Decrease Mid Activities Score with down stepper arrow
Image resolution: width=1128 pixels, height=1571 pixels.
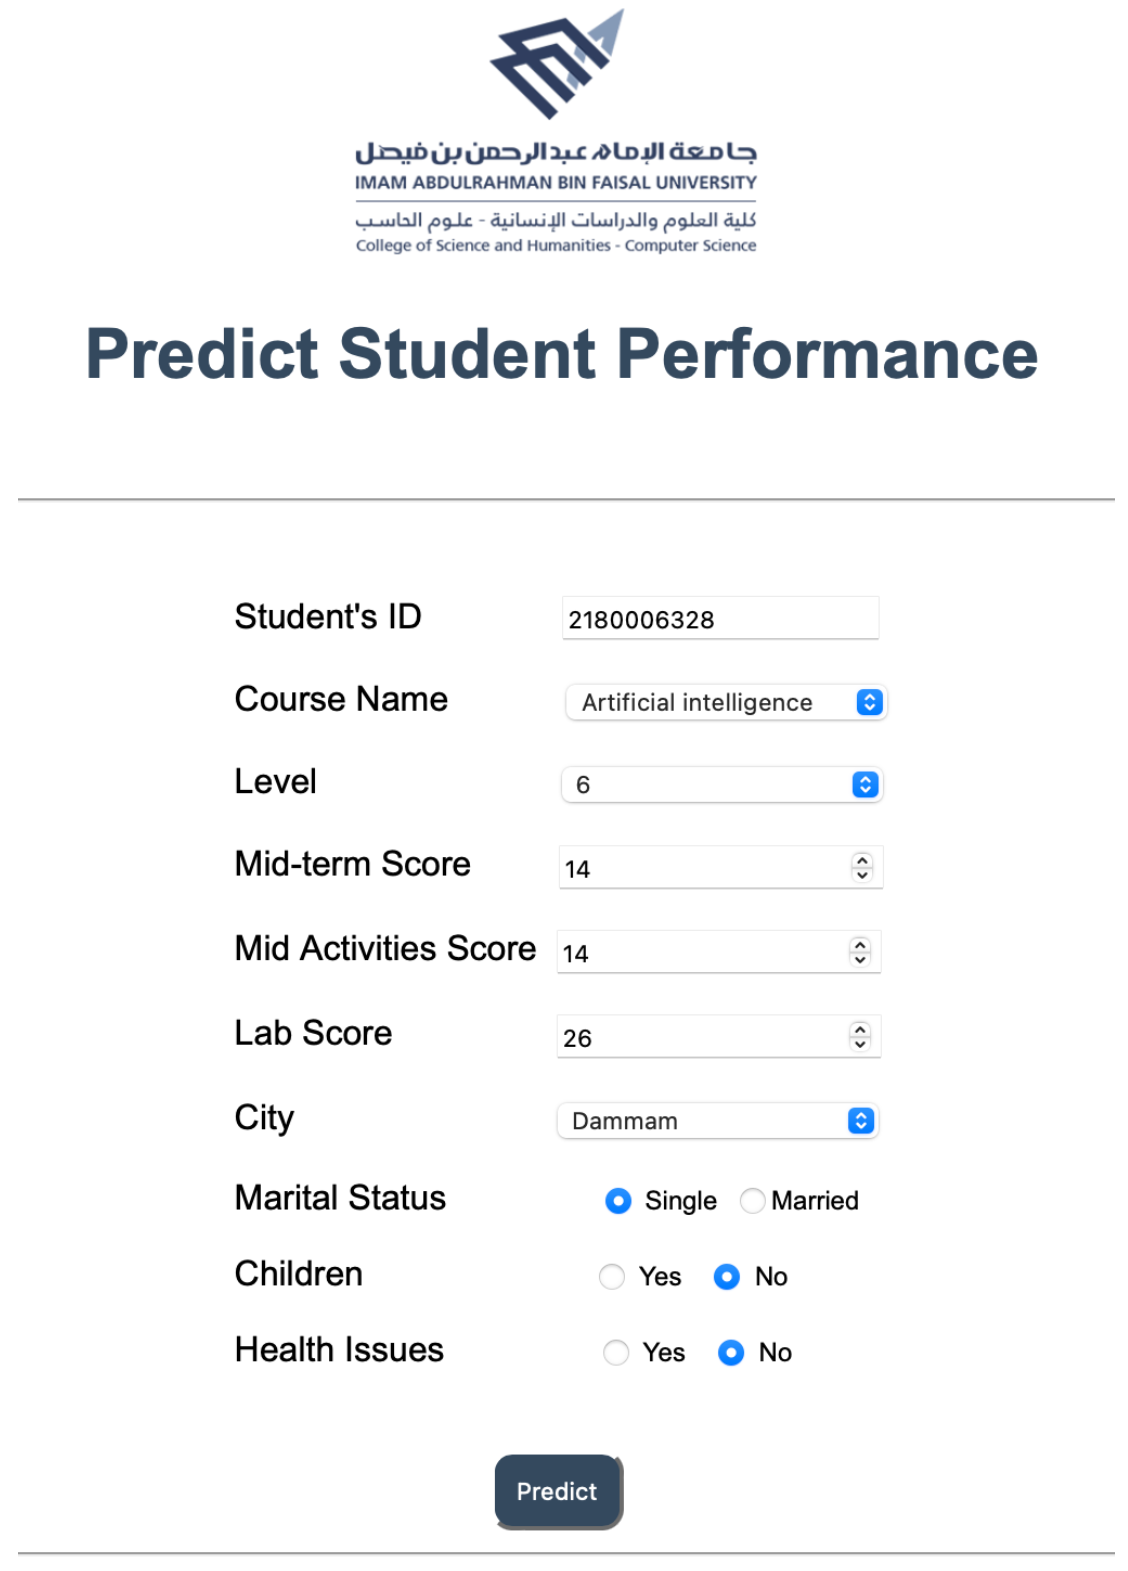point(860,960)
